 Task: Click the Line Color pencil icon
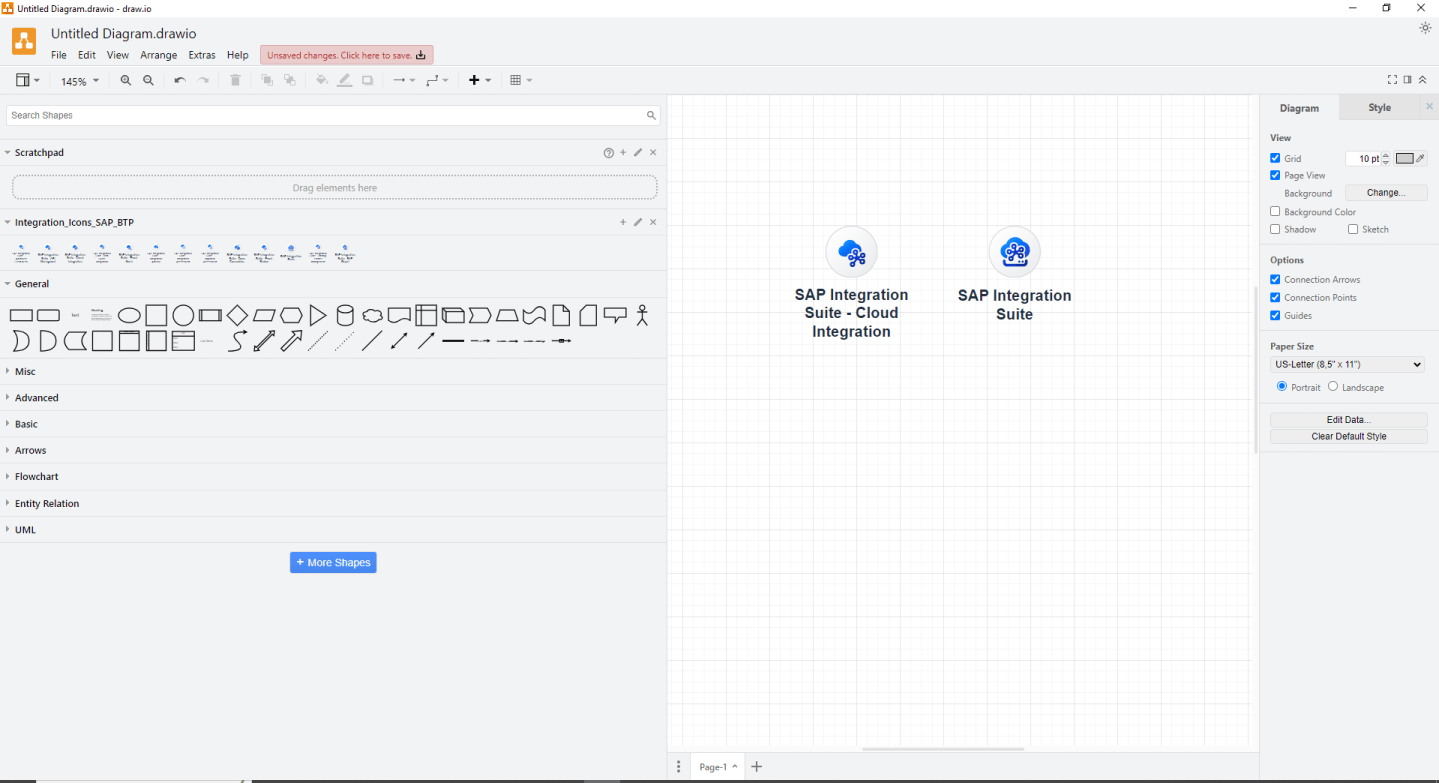tap(344, 81)
